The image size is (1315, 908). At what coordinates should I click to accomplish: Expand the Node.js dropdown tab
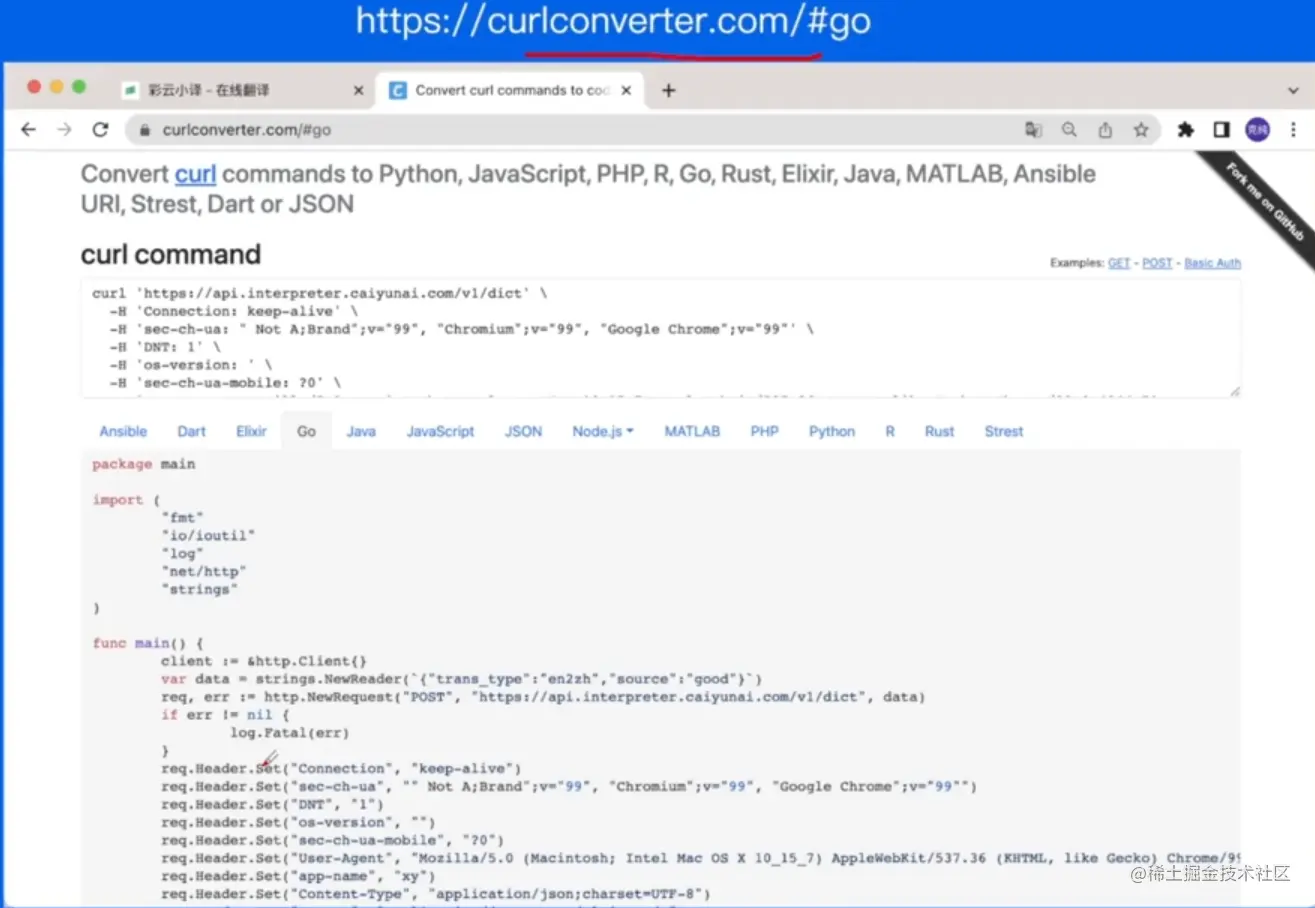(603, 431)
